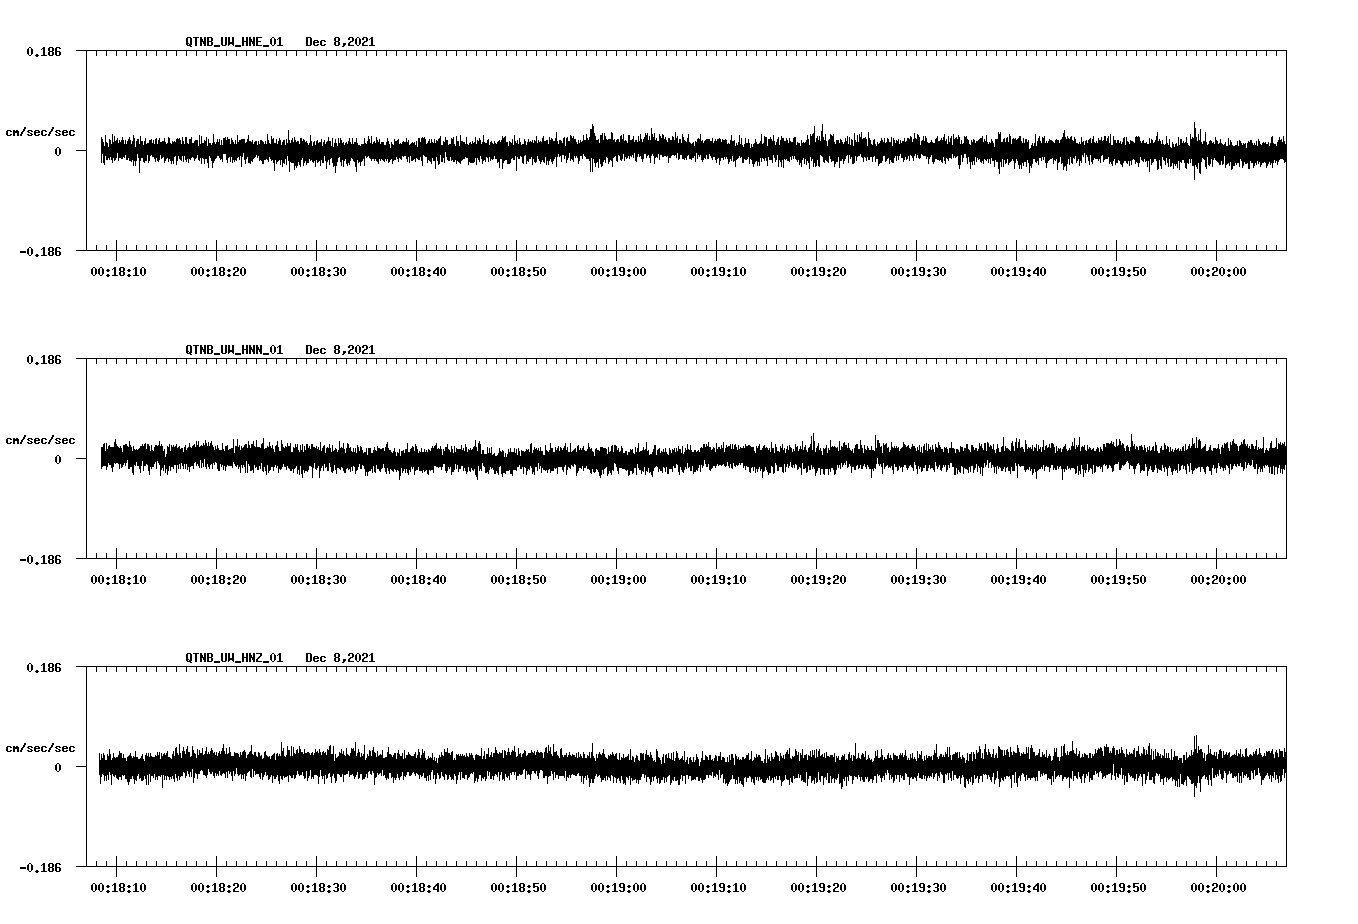Click the 00:19:00 time label under HNE plot
The height and width of the screenshot is (924, 1358).
pyautogui.click(x=618, y=272)
